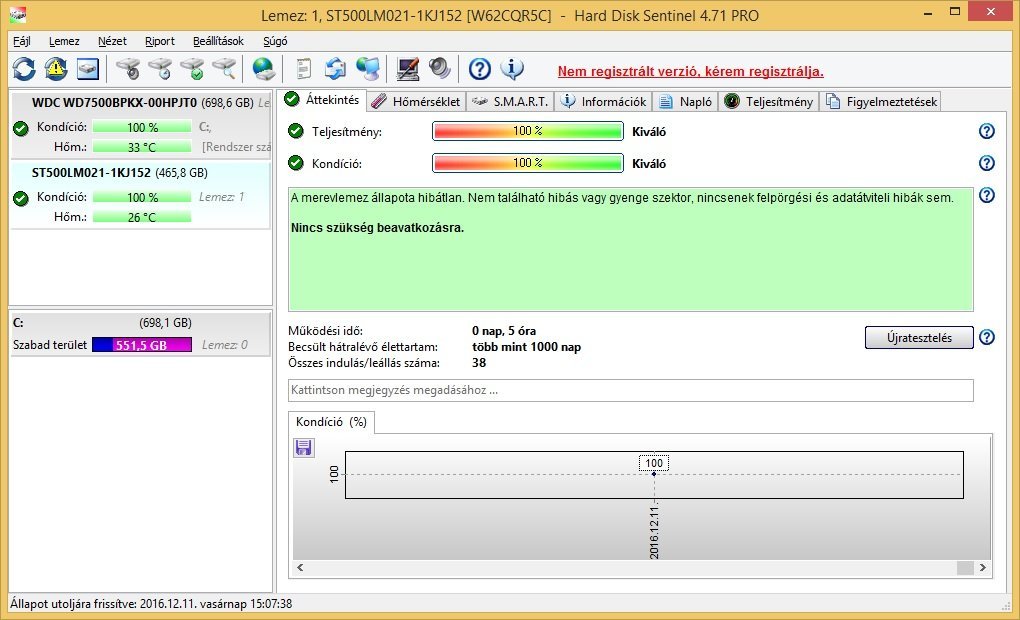The height and width of the screenshot is (620, 1020).
Task: Select the ST500LM021-1KJ152 disk entry
Action: pyautogui.click(x=141, y=195)
